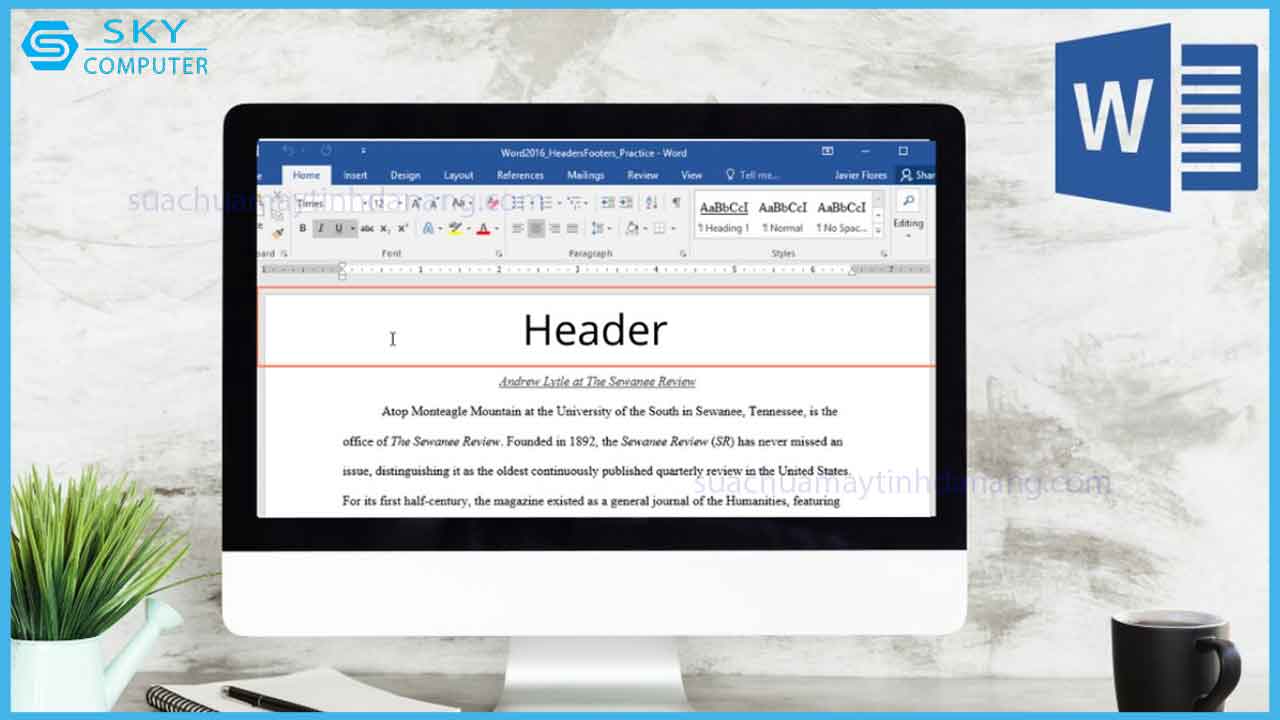
Task: Toggle Underline formatting button
Action: 338,229
